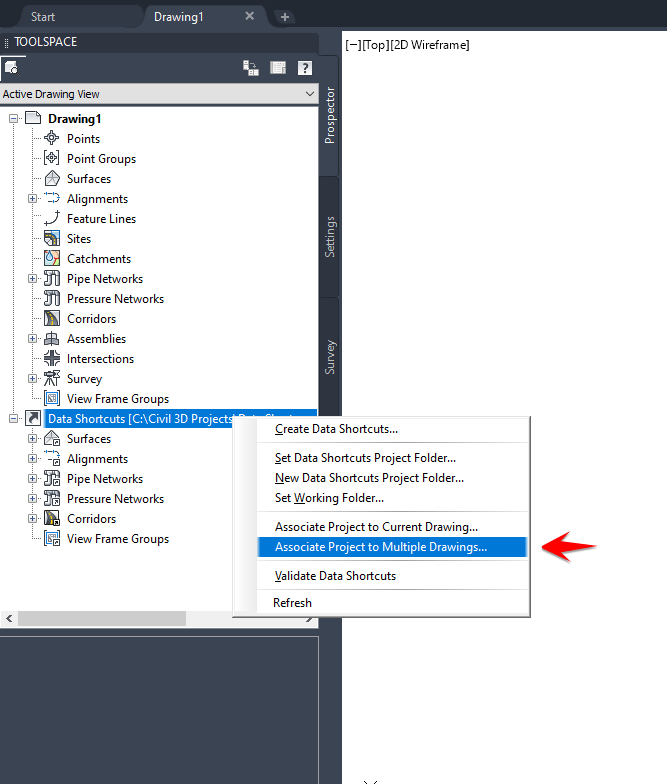667x784 pixels.
Task: Choose Set Working Folder...
Action: click(x=393, y=498)
